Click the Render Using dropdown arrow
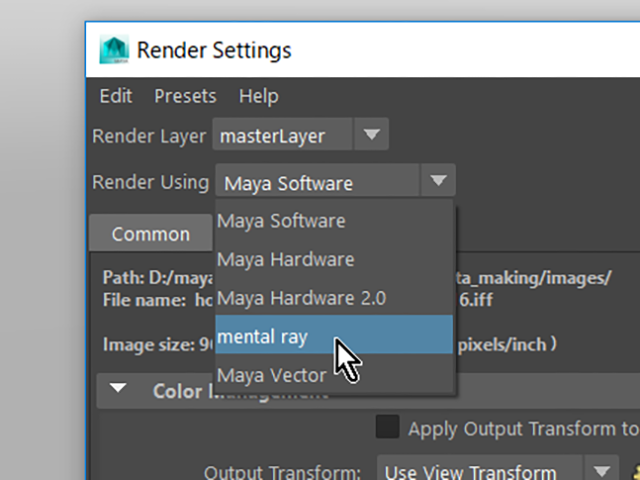640x480 pixels. click(438, 180)
